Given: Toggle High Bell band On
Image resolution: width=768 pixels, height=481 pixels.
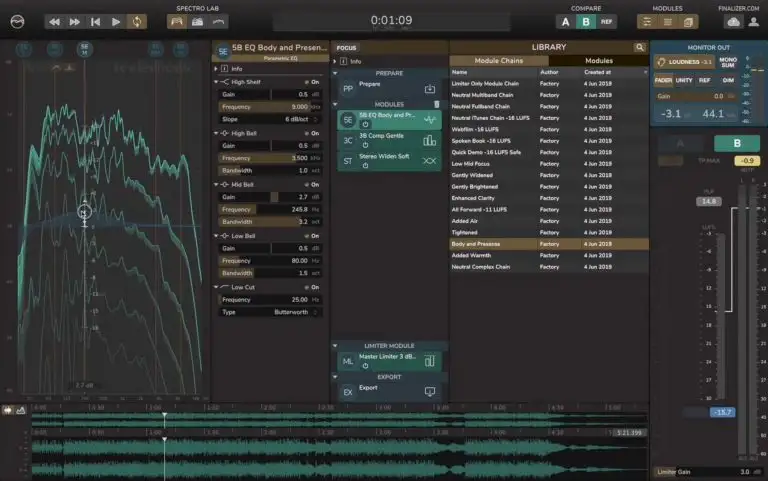Looking at the screenshot, I should [312, 133].
